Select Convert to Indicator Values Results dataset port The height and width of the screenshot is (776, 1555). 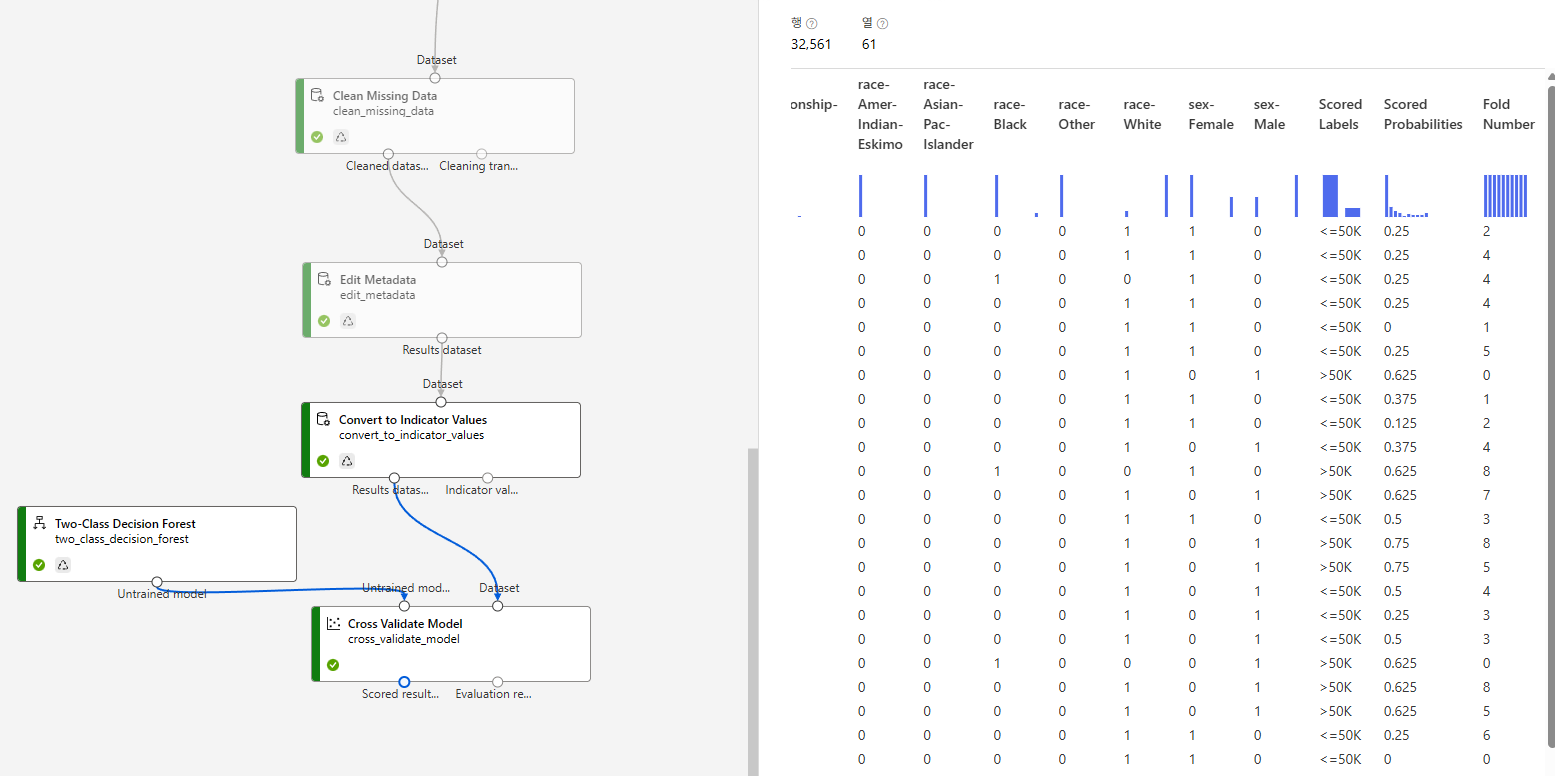(x=394, y=478)
